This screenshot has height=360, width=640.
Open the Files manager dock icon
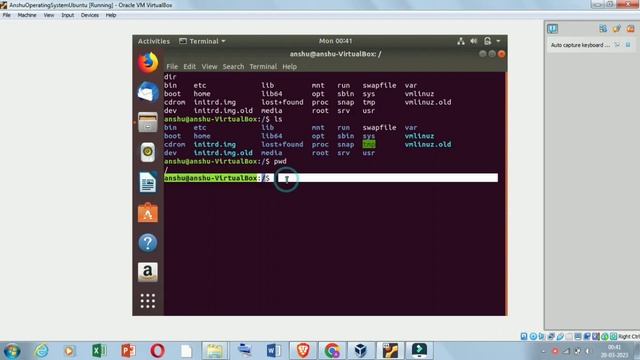[148, 122]
